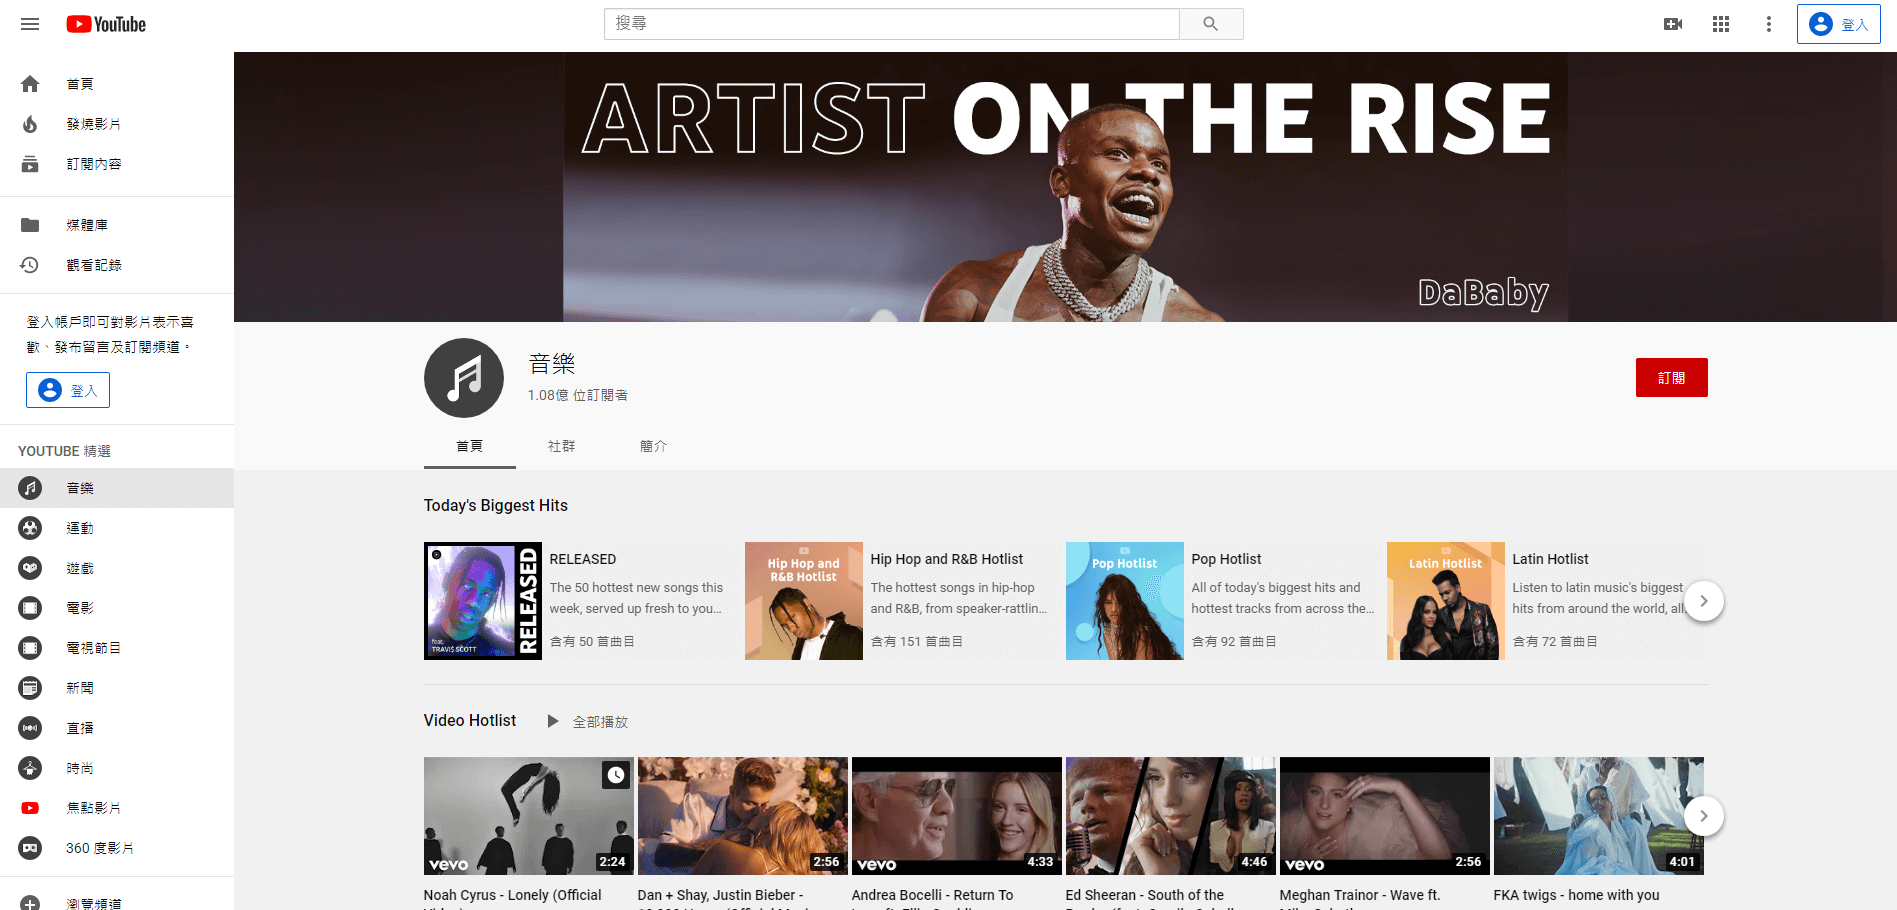The width and height of the screenshot is (1897, 910).
Task: Select 焦點影片 spotlight in sidebar
Action: click(117, 808)
